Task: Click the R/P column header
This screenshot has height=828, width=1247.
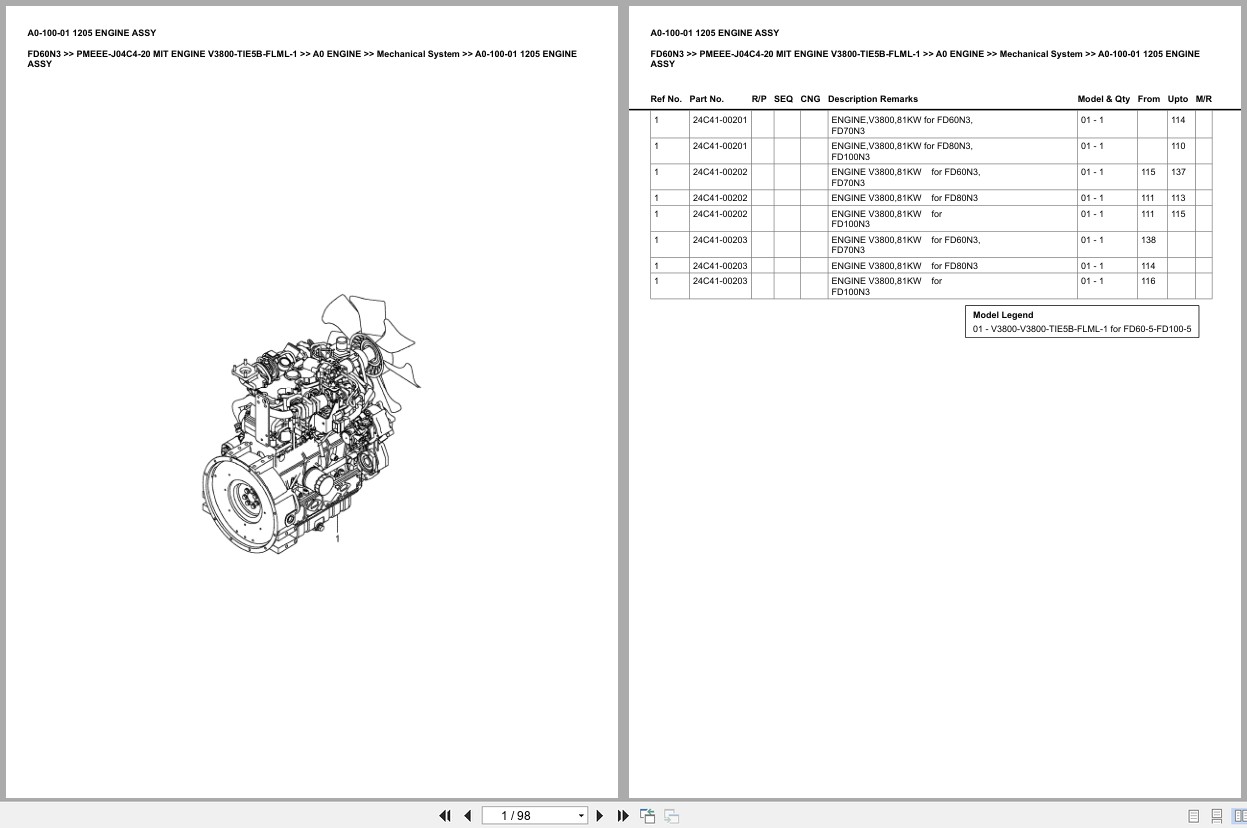Action: 759,99
